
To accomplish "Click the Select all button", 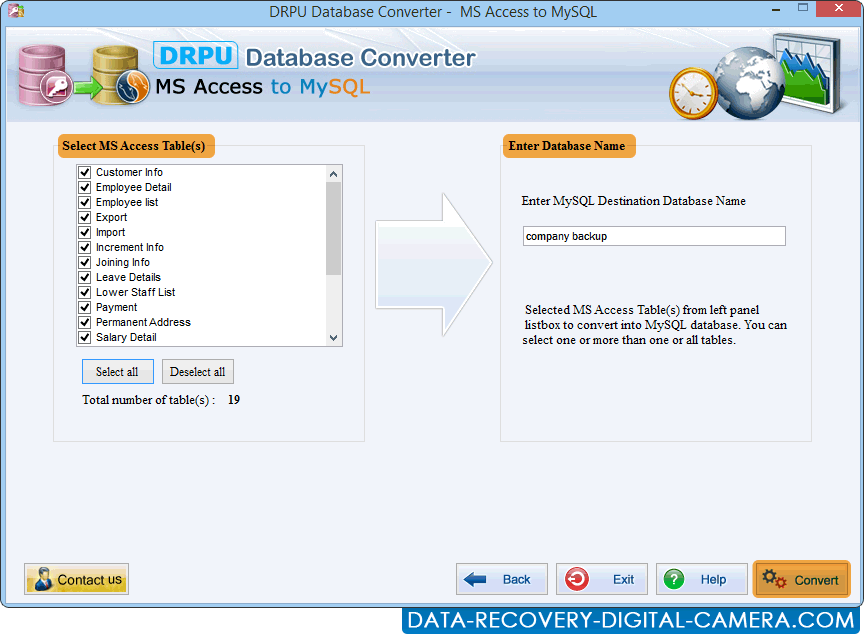I will click(x=117, y=372).
